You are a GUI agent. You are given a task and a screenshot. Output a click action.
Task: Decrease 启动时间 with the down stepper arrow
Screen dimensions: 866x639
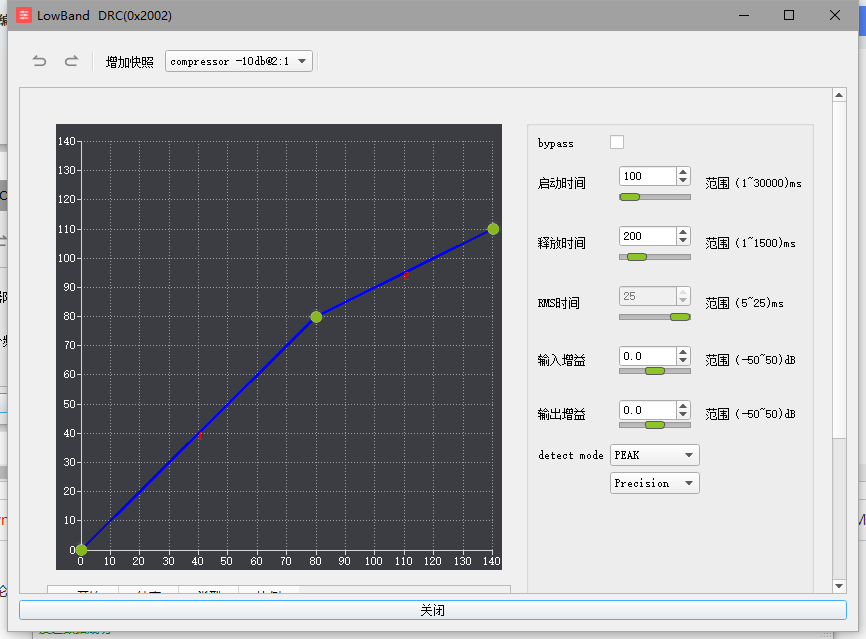tap(683, 181)
